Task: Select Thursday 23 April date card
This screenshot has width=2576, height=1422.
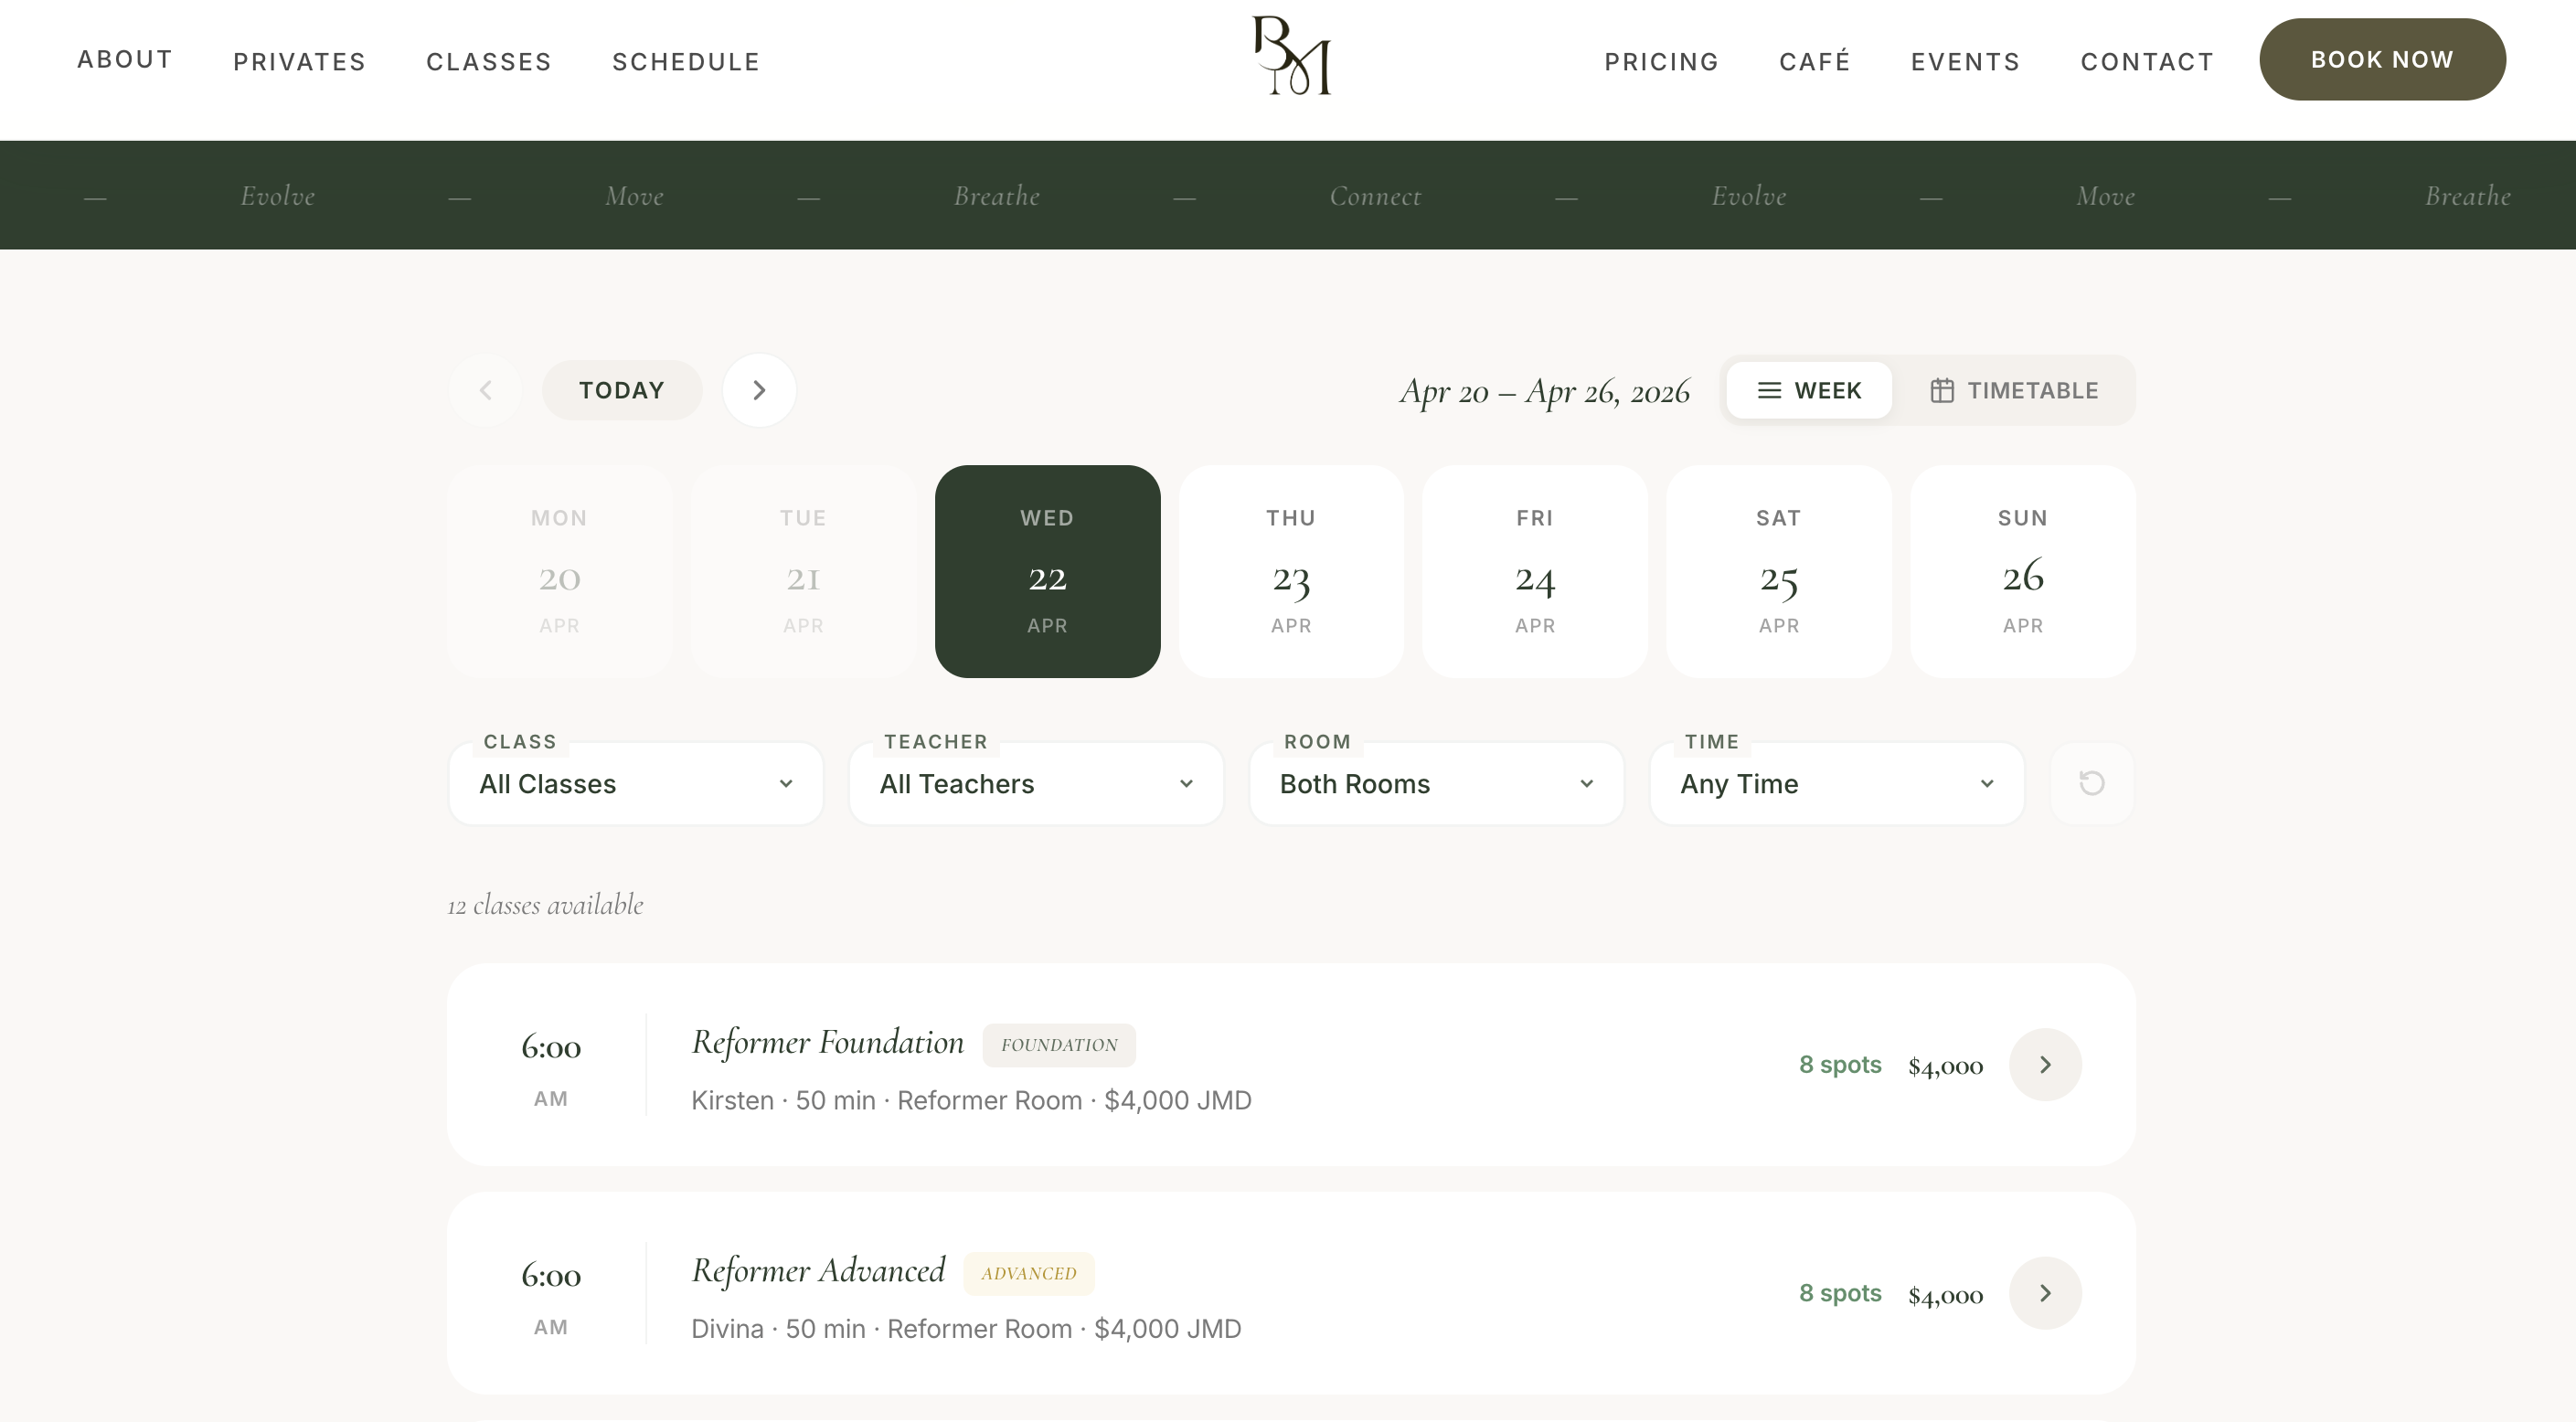Action: point(1291,571)
